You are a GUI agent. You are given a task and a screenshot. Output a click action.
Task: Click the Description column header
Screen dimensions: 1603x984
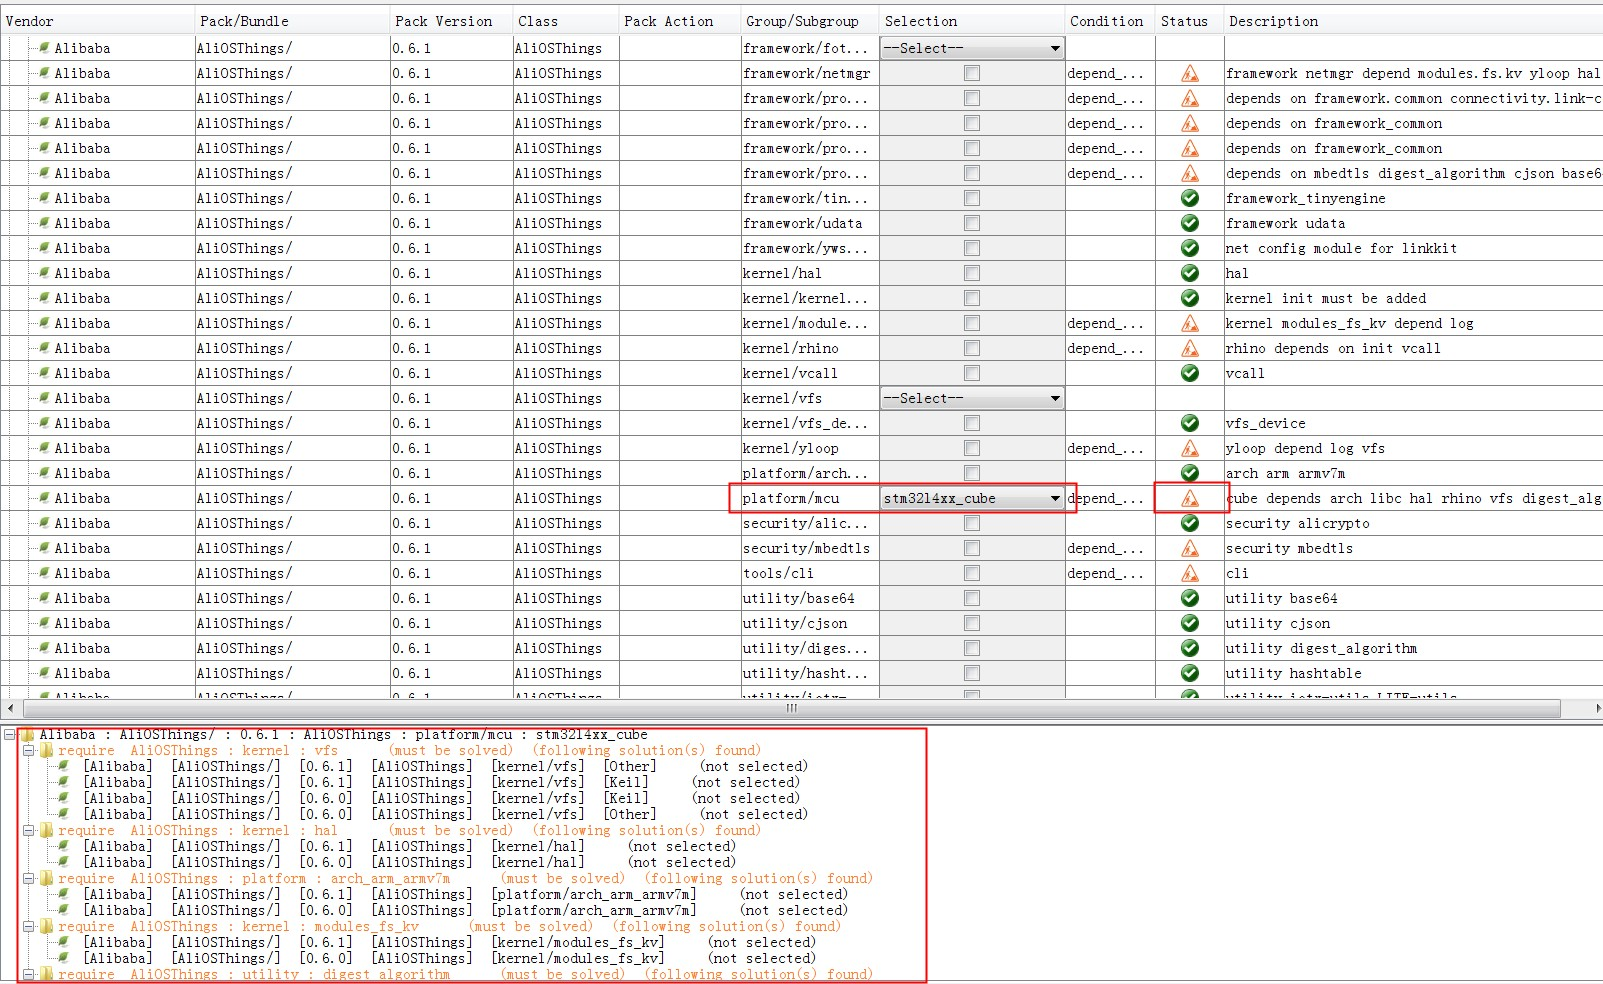point(1413,21)
